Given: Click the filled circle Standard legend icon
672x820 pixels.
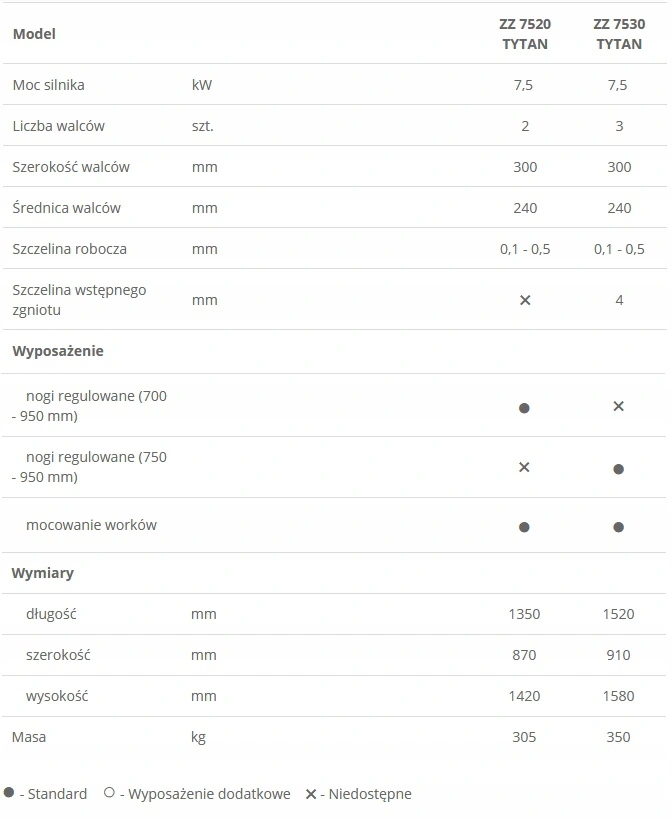Looking at the screenshot, I should tap(9, 793).
